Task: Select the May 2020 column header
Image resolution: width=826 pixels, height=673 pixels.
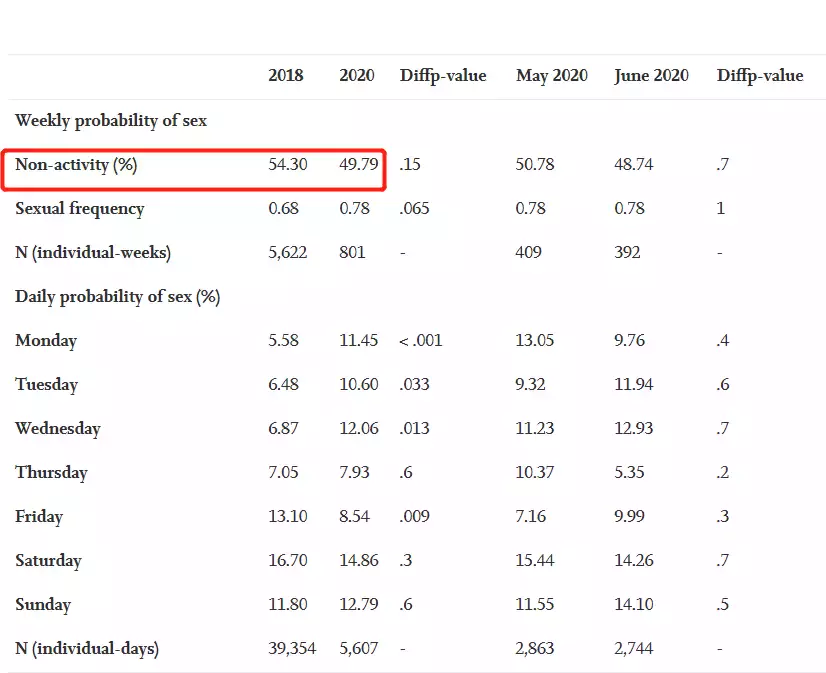Action: [x=551, y=76]
